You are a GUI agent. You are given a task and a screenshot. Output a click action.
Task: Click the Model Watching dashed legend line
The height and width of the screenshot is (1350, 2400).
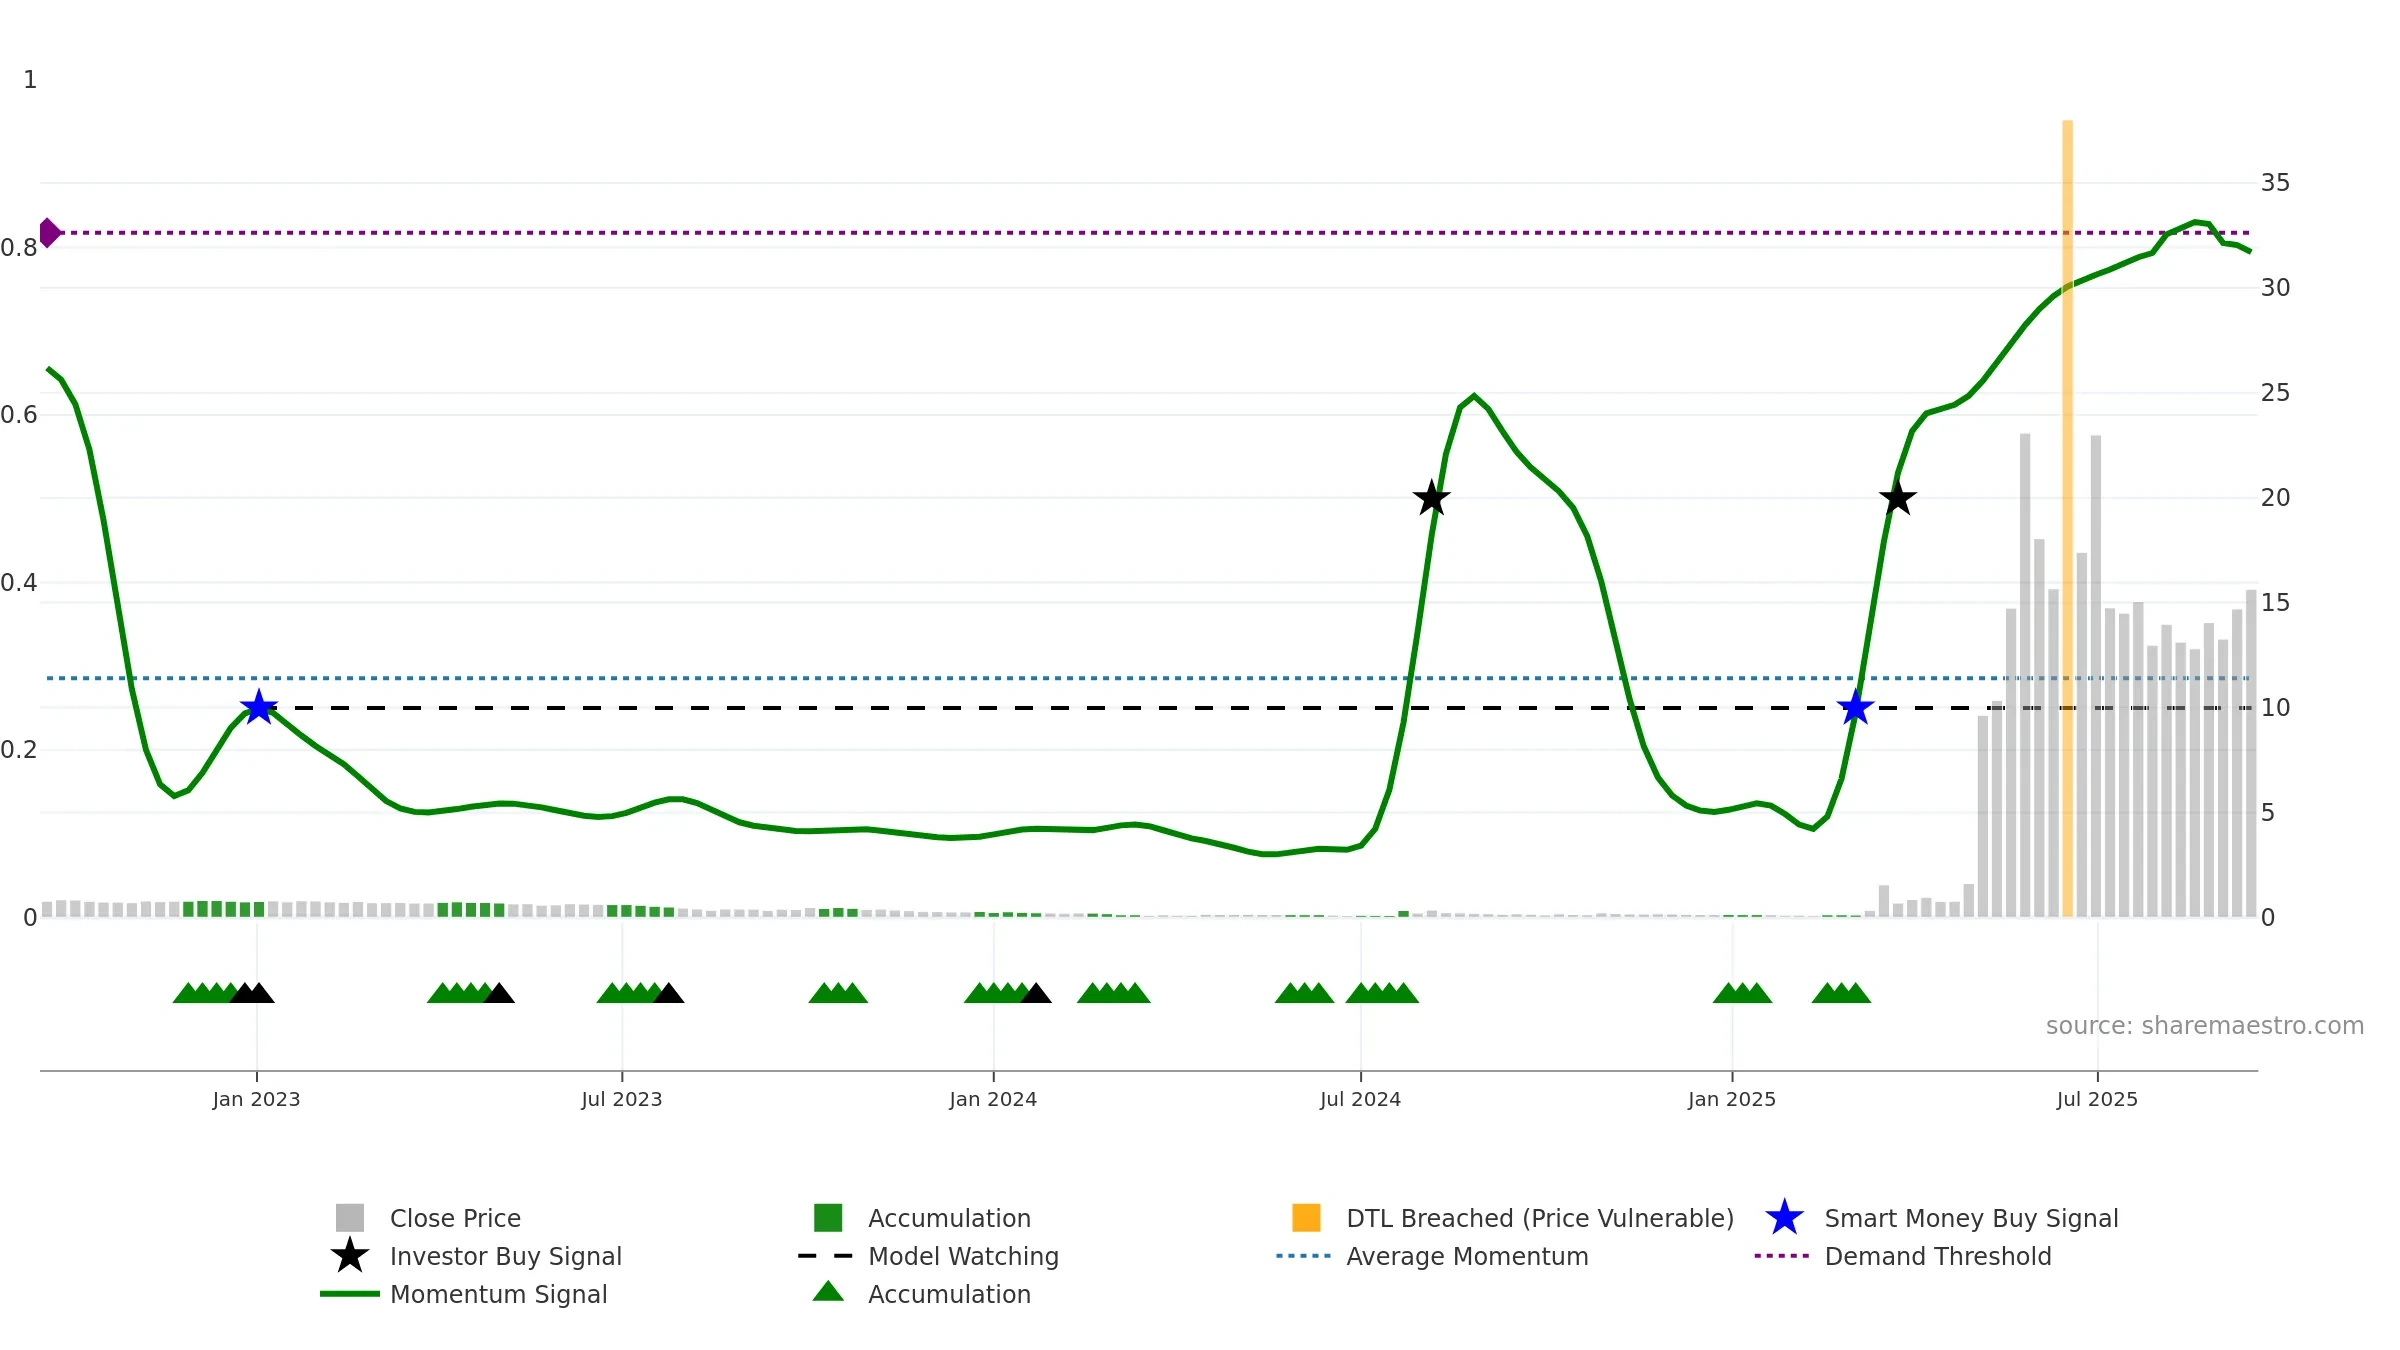point(826,1256)
